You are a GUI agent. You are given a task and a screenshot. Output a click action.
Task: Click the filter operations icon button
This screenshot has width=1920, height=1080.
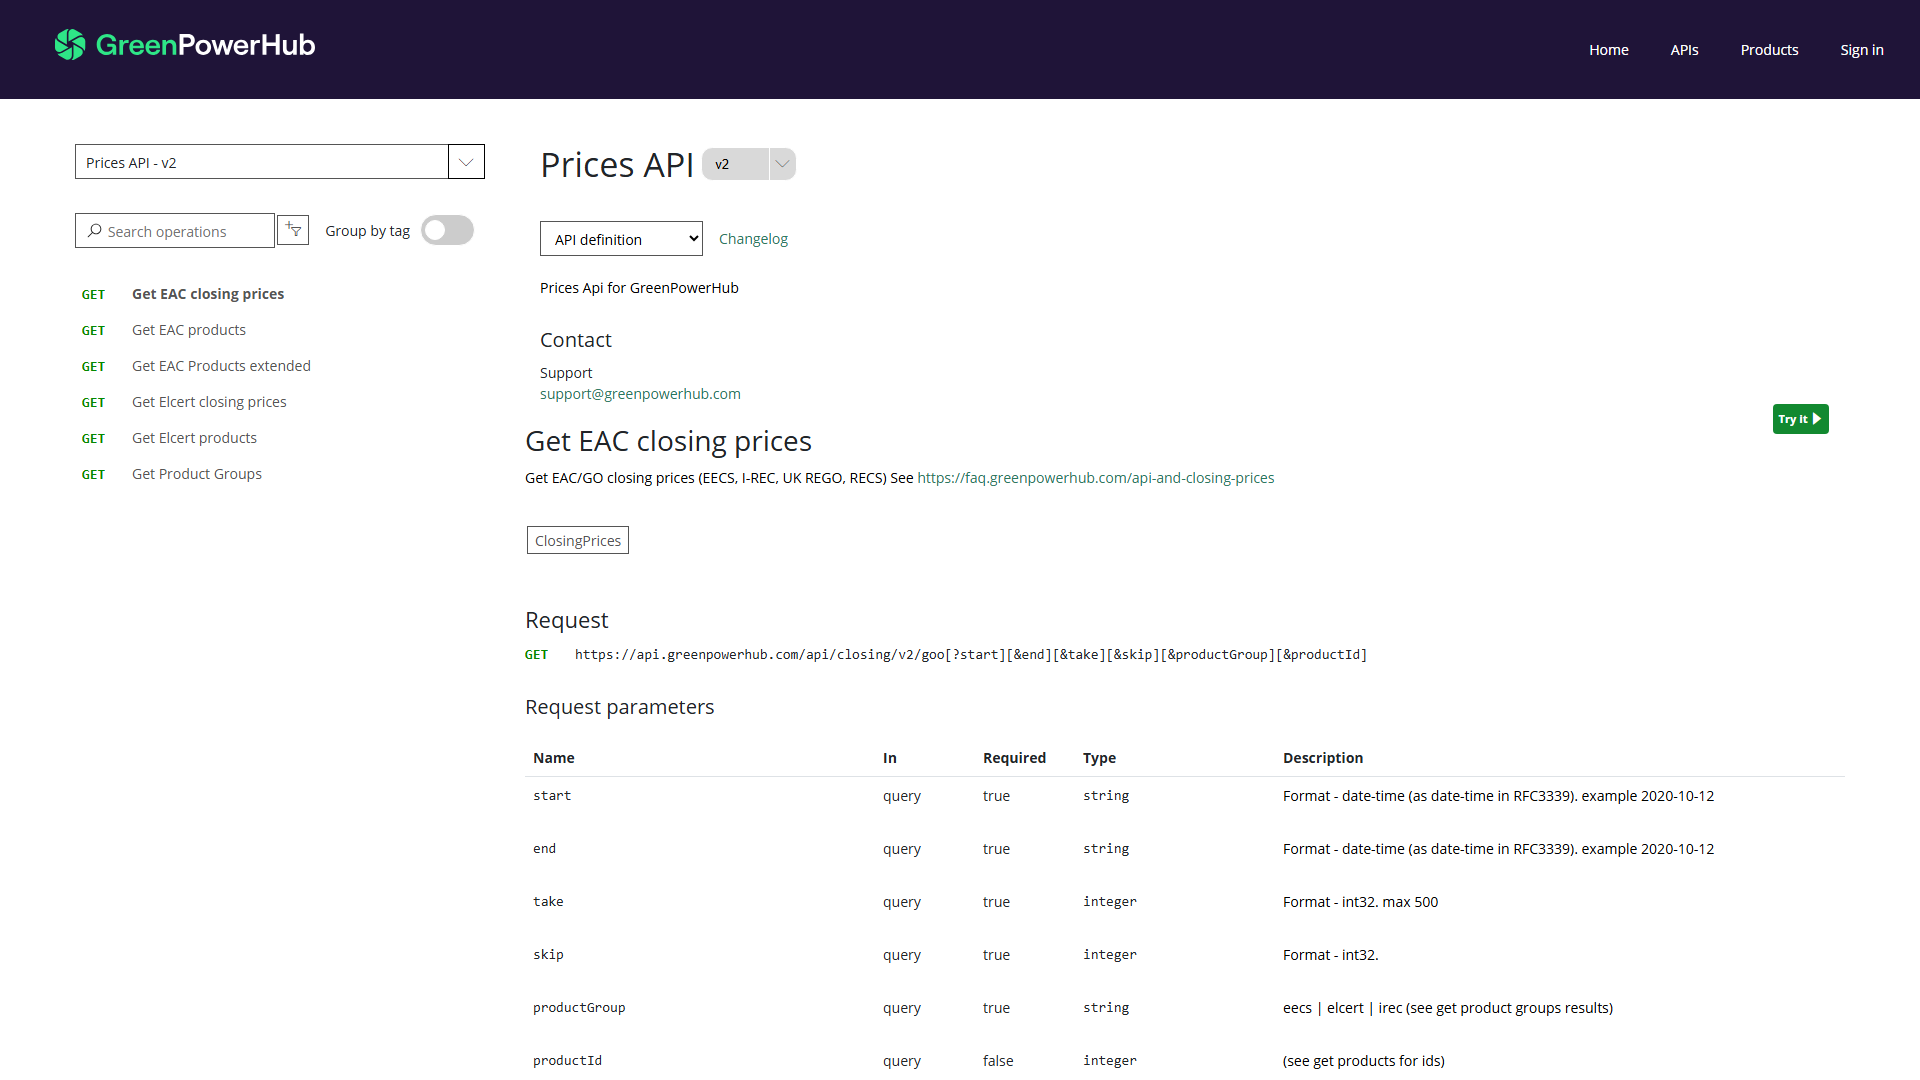point(293,230)
